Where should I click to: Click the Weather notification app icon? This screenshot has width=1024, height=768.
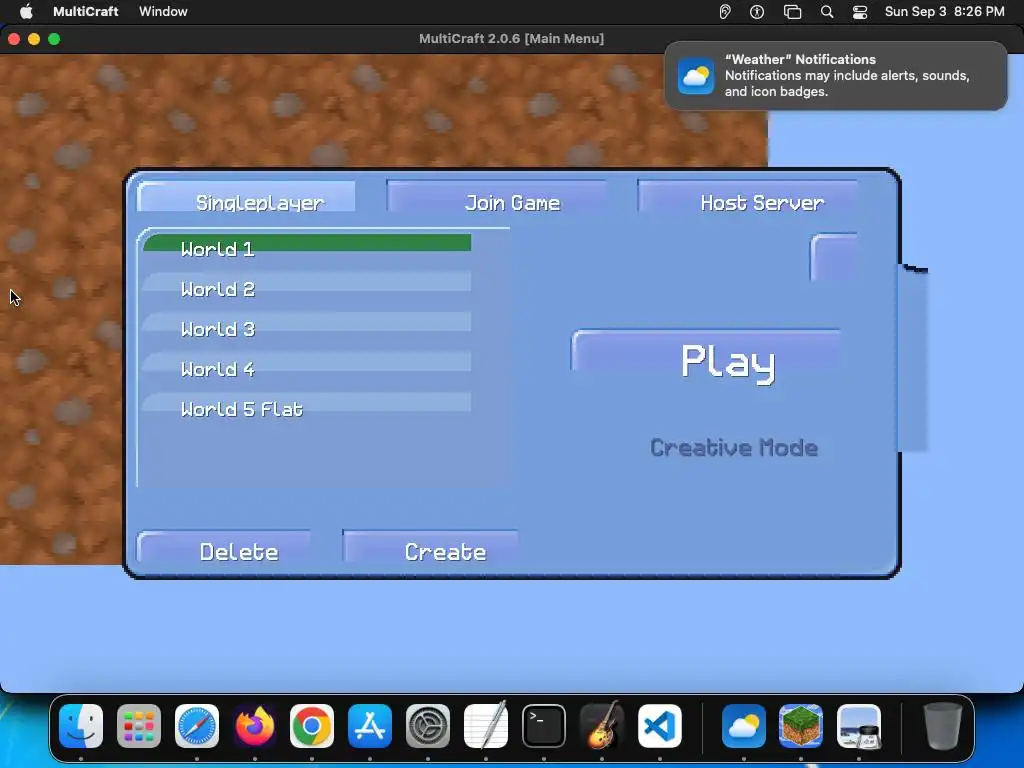click(696, 76)
